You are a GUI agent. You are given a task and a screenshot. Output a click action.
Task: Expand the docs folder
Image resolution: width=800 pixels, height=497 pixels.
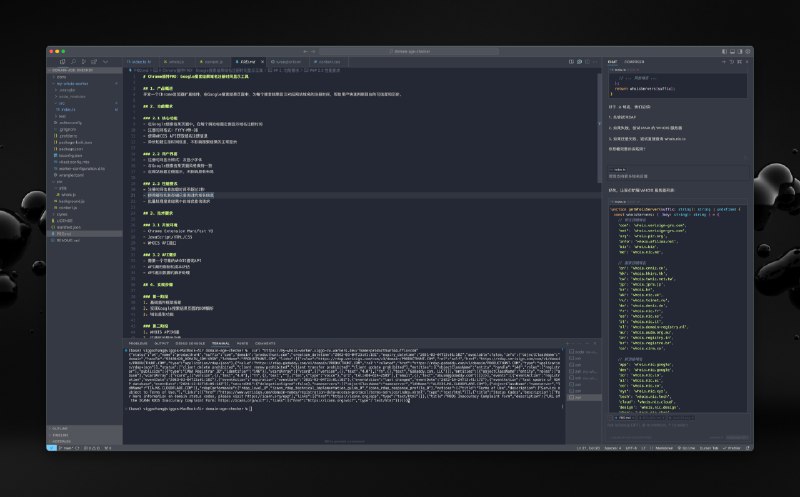coord(84,77)
